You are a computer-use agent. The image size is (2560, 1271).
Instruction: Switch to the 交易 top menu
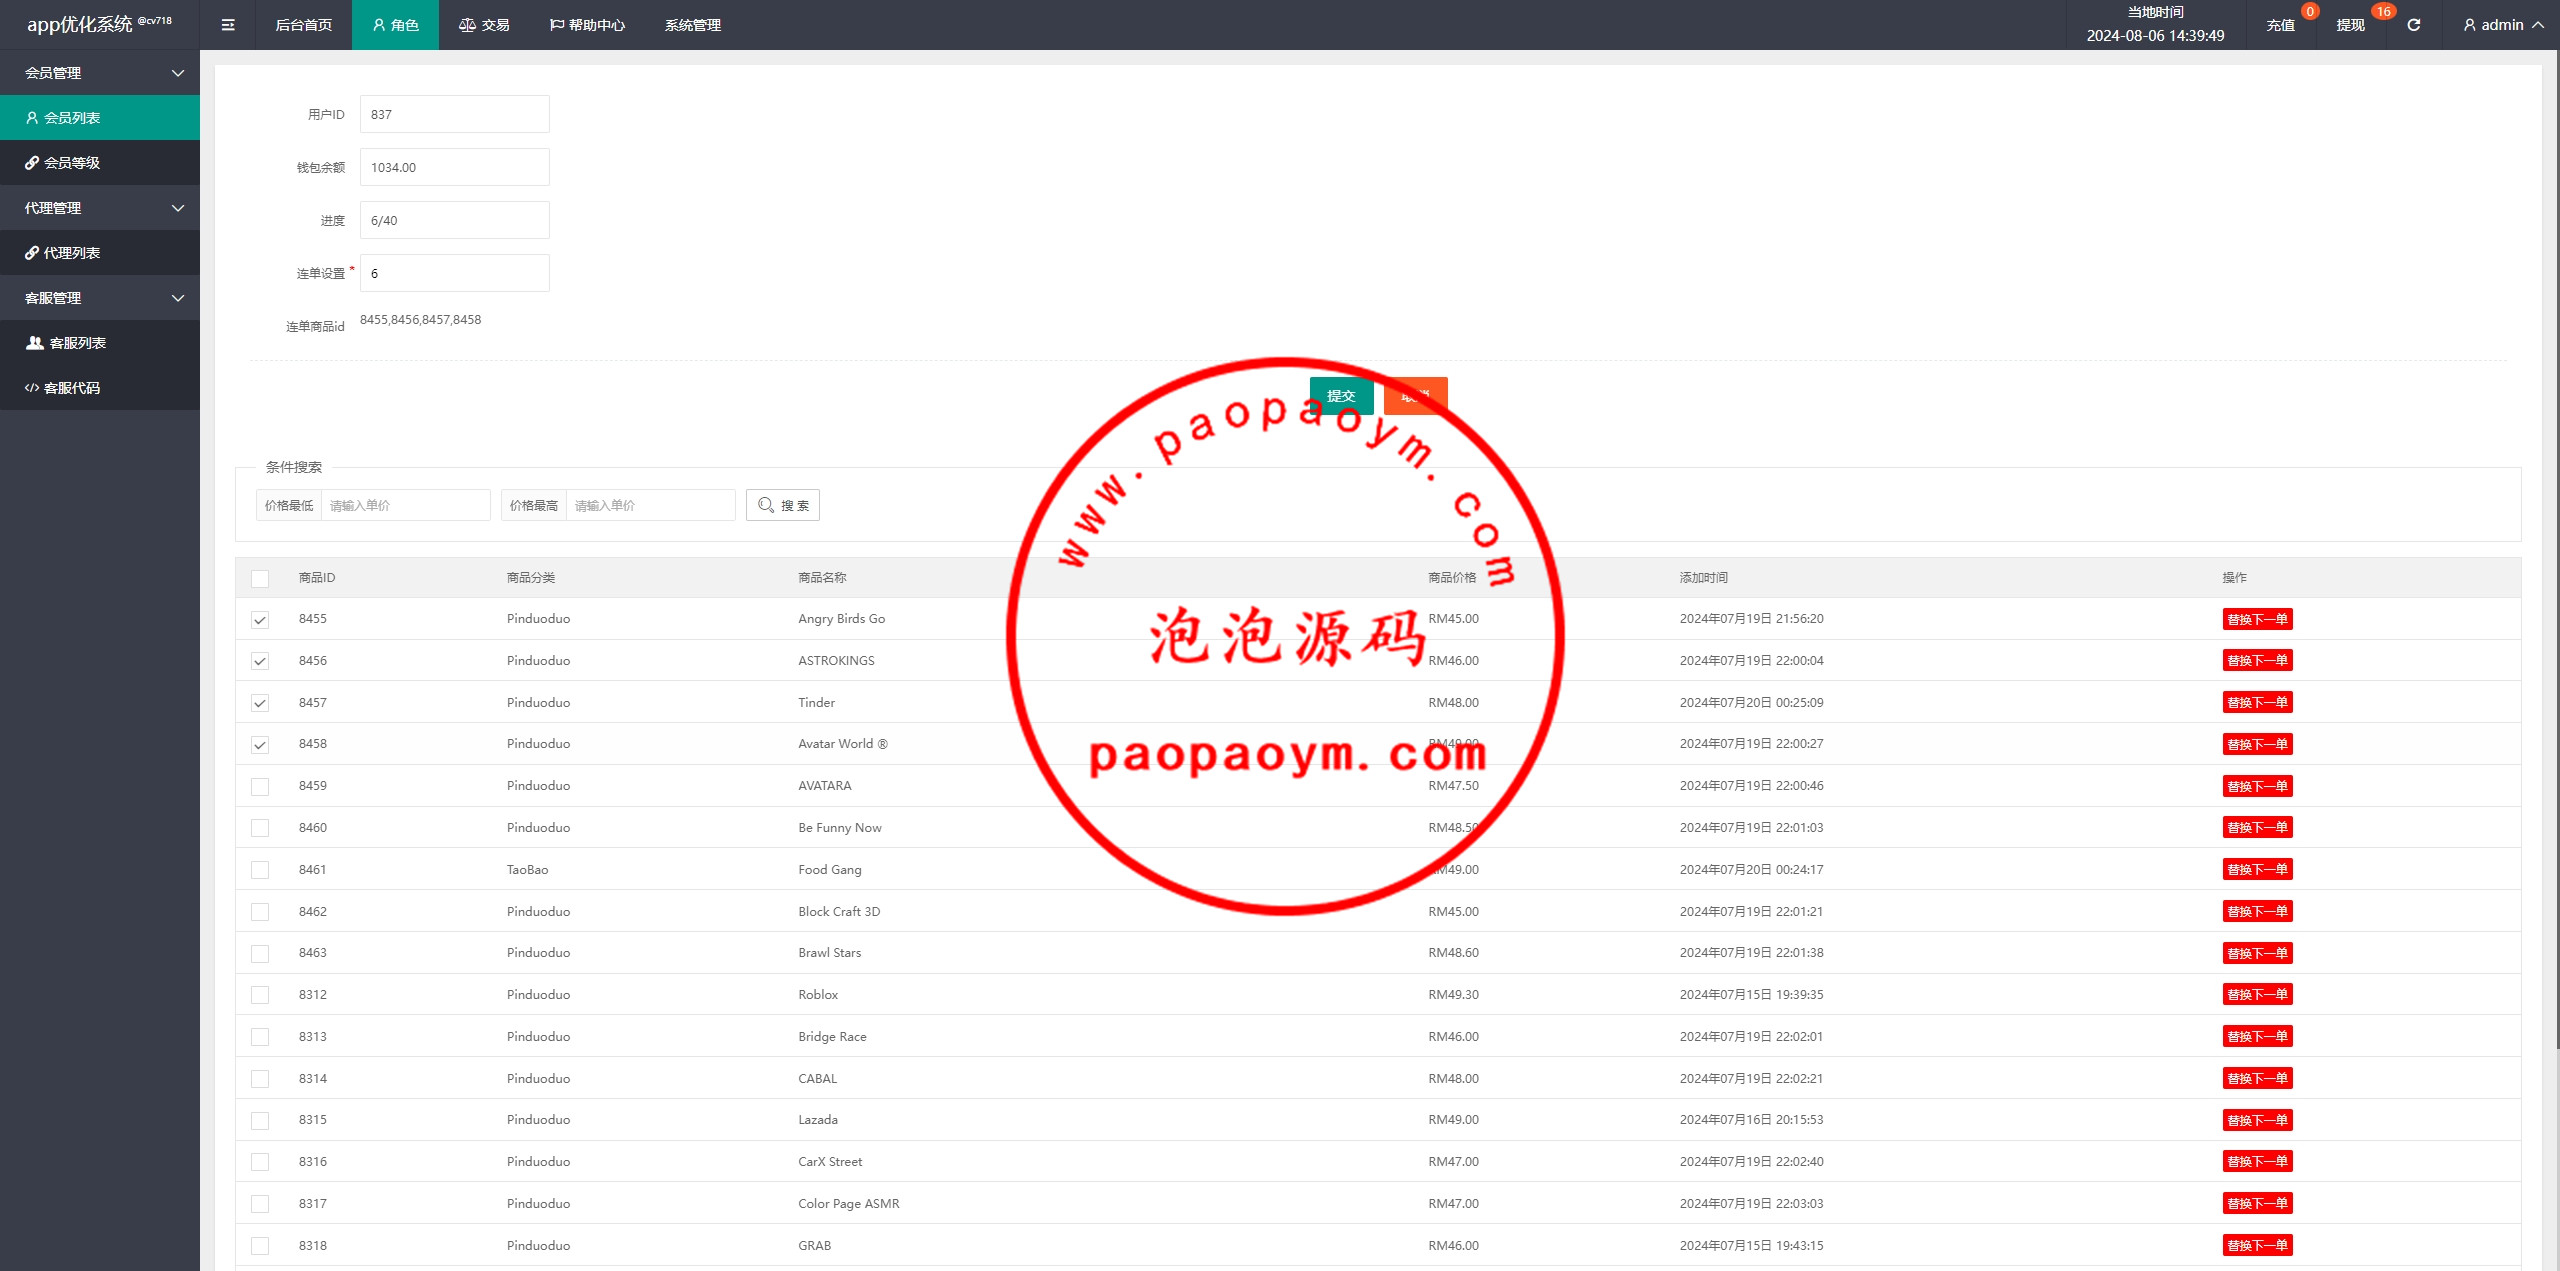coord(485,25)
